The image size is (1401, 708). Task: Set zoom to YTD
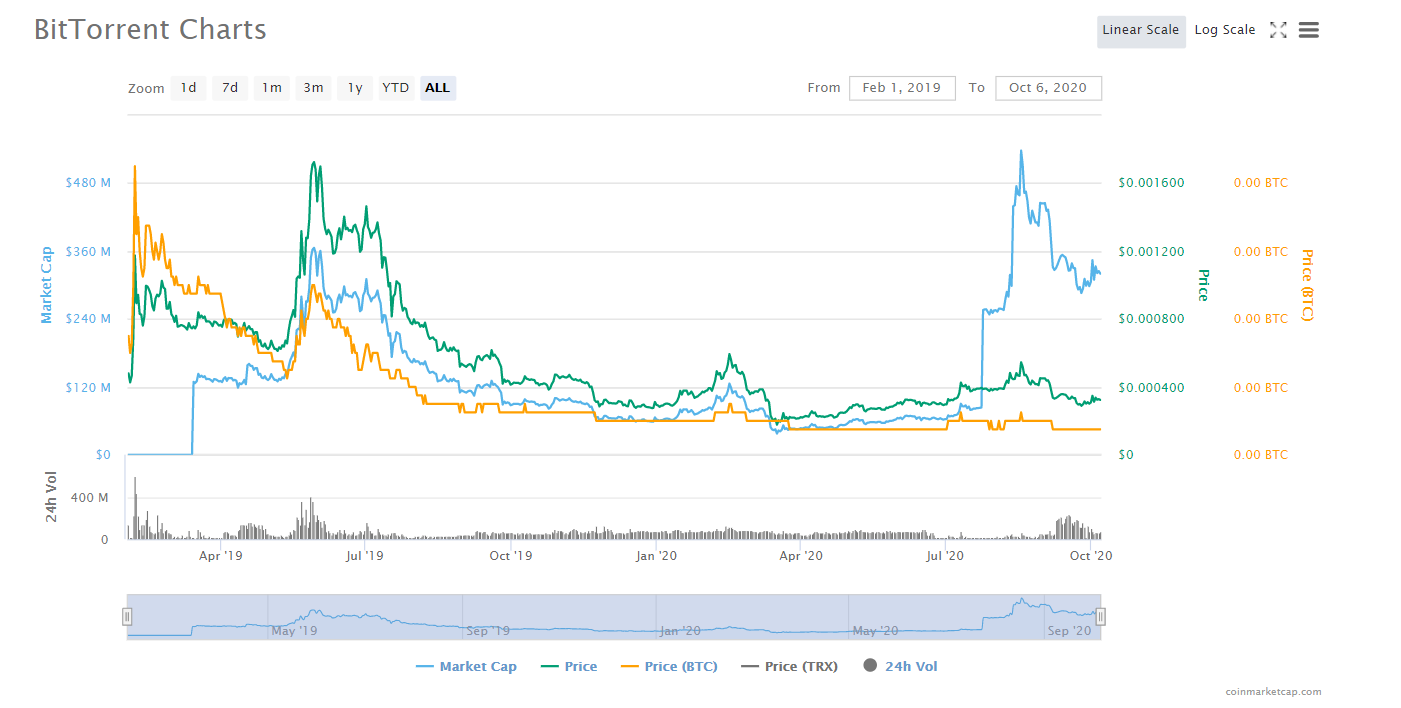396,88
